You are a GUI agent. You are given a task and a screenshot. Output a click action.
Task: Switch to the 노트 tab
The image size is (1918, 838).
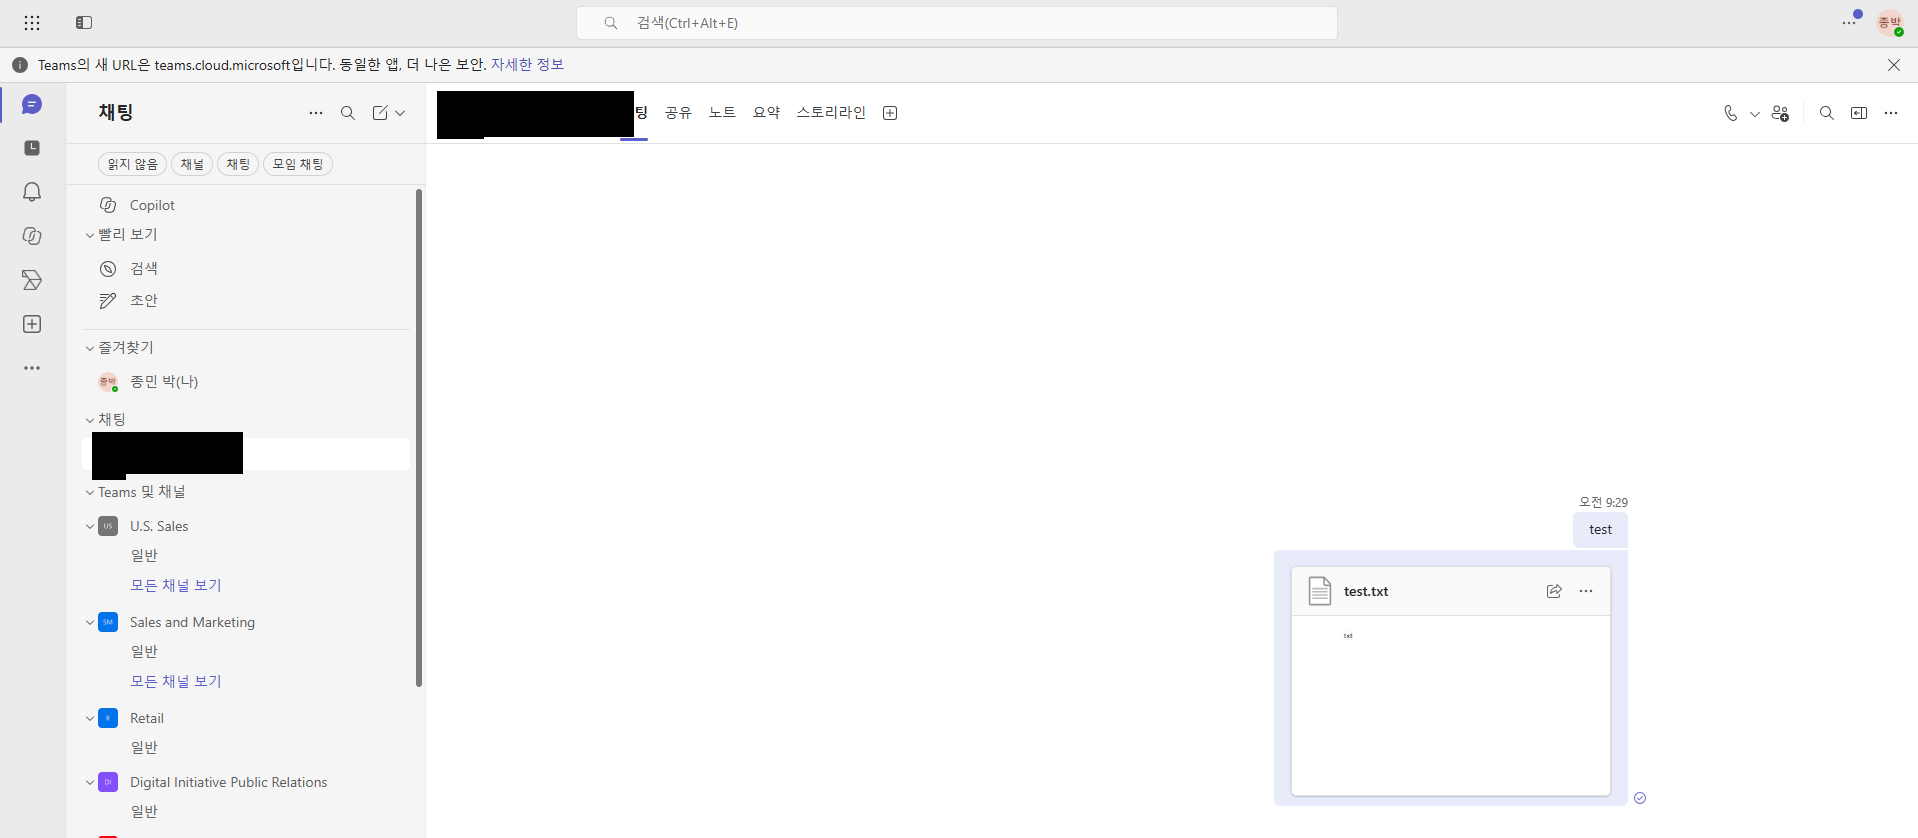pyautogui.click(x=722, y=113)
